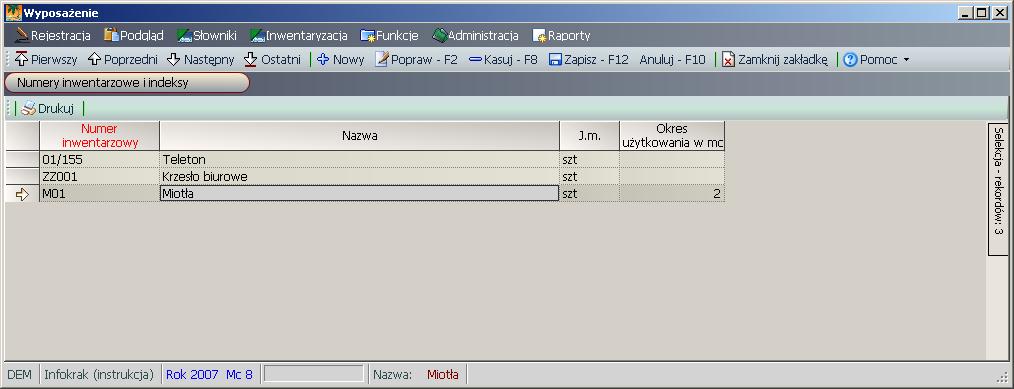Click the row selector for Teleton
Image resolution: width=1014 pixels, height=389 pixels.
click(x=22, y=159)
